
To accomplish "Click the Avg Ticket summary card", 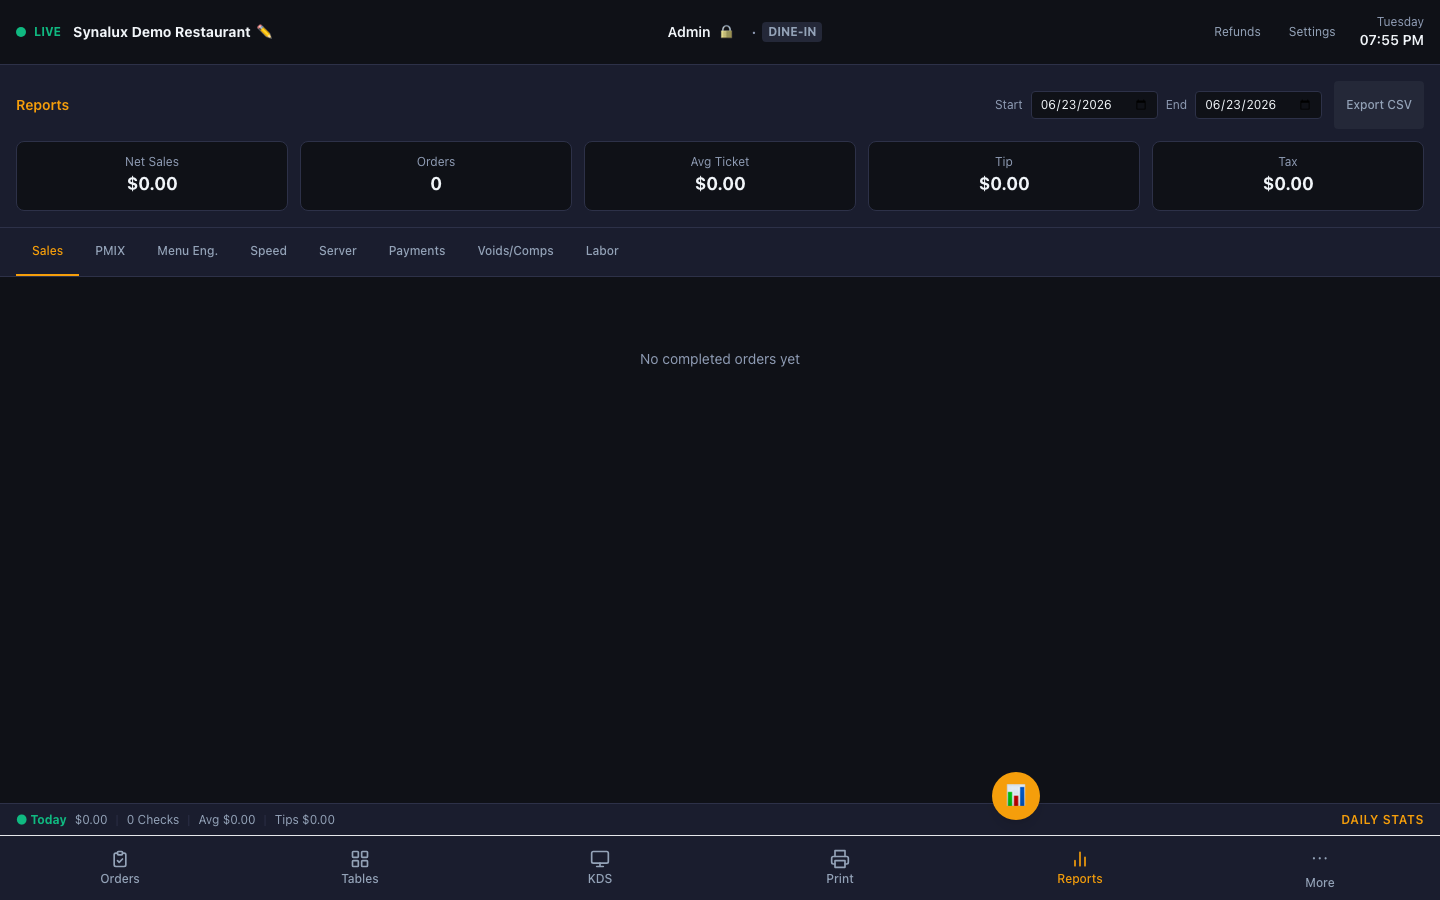I will point(720,176).
